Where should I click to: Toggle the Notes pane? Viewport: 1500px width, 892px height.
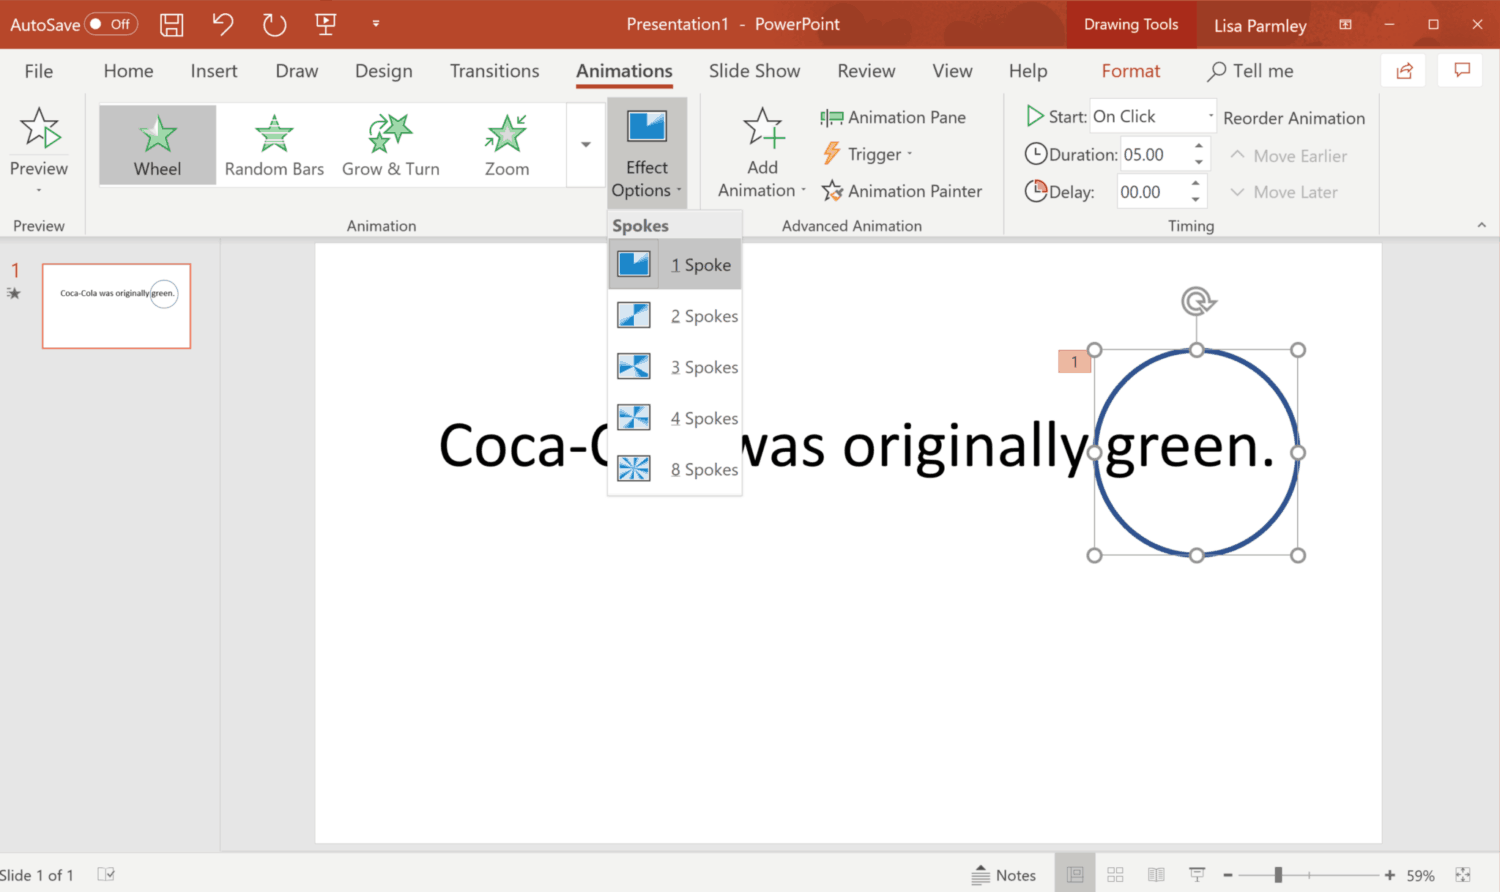tap(1004, 875)
